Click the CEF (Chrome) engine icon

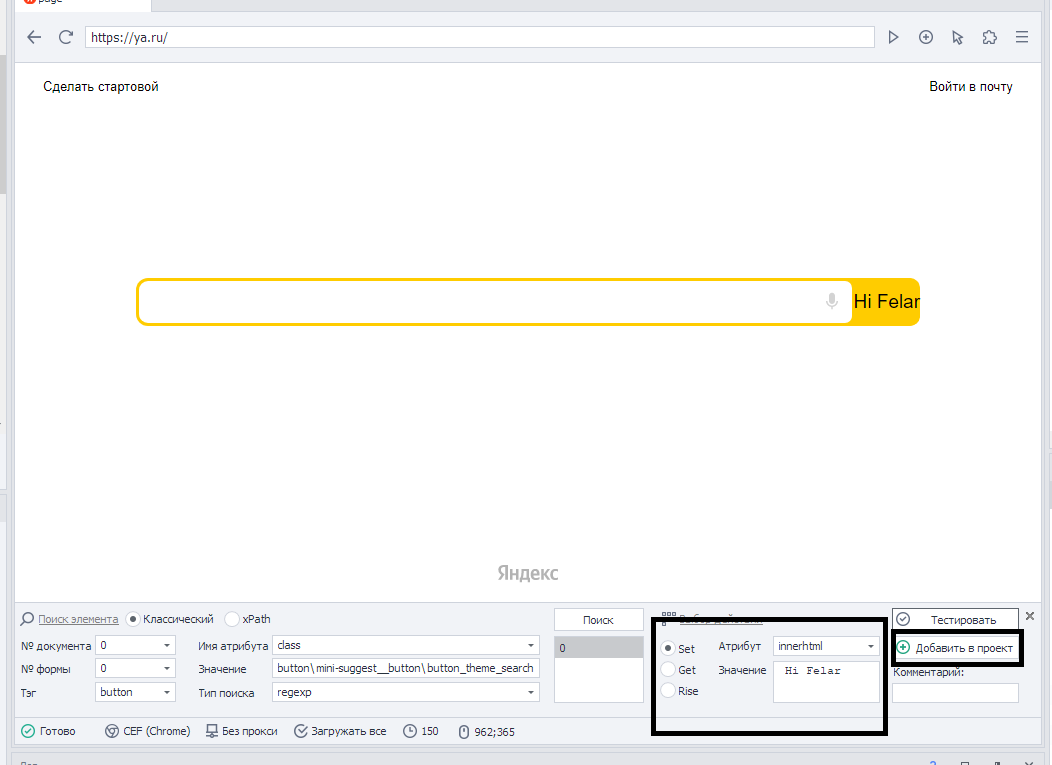tap(112, 731)
